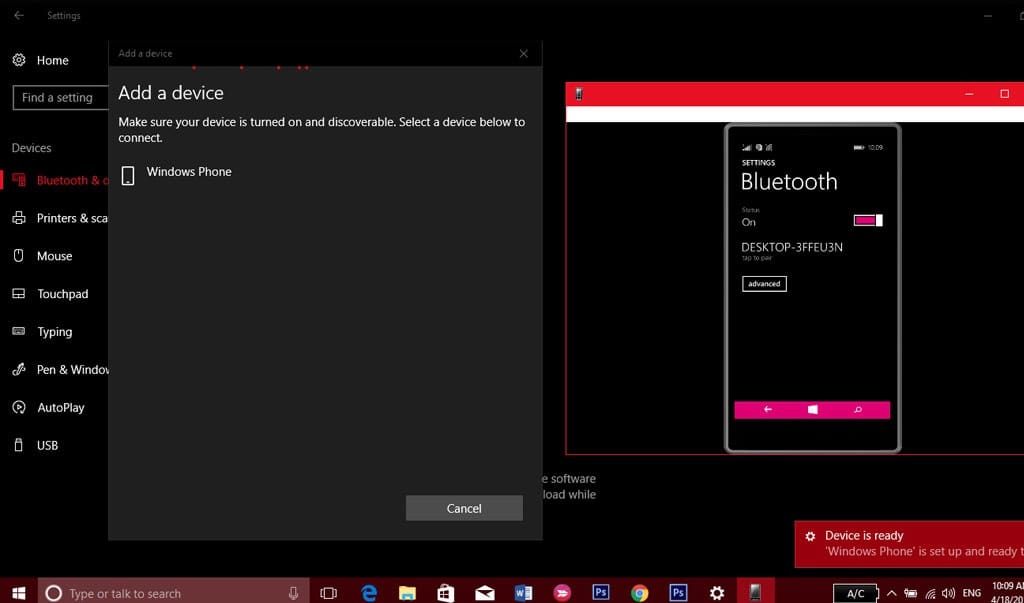Select USB in the sidebar

[x=47, y=446]
